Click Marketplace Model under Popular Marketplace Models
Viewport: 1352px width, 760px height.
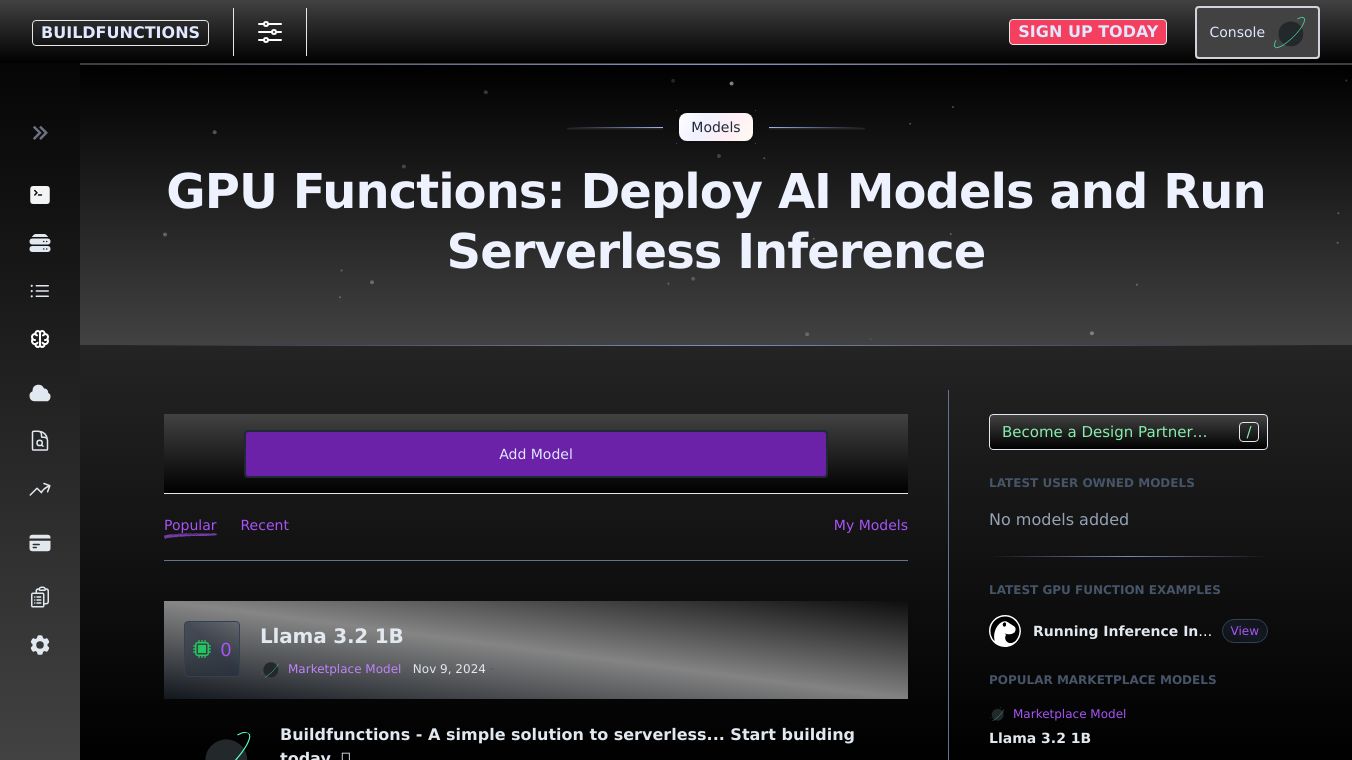(x=1069, y=714)
